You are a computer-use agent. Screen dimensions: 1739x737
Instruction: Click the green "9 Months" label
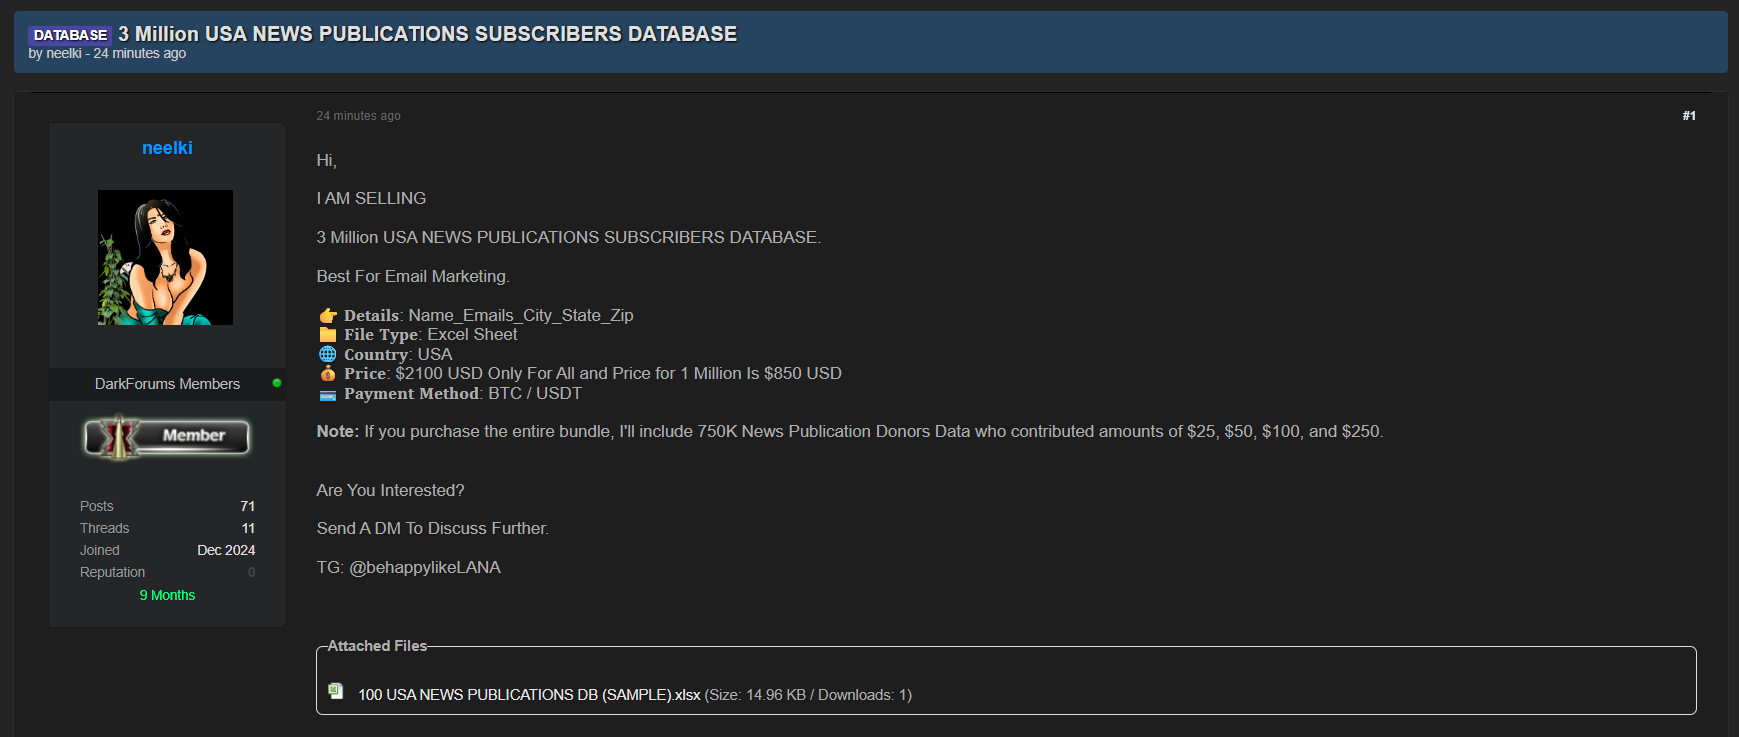coord(167,595)
